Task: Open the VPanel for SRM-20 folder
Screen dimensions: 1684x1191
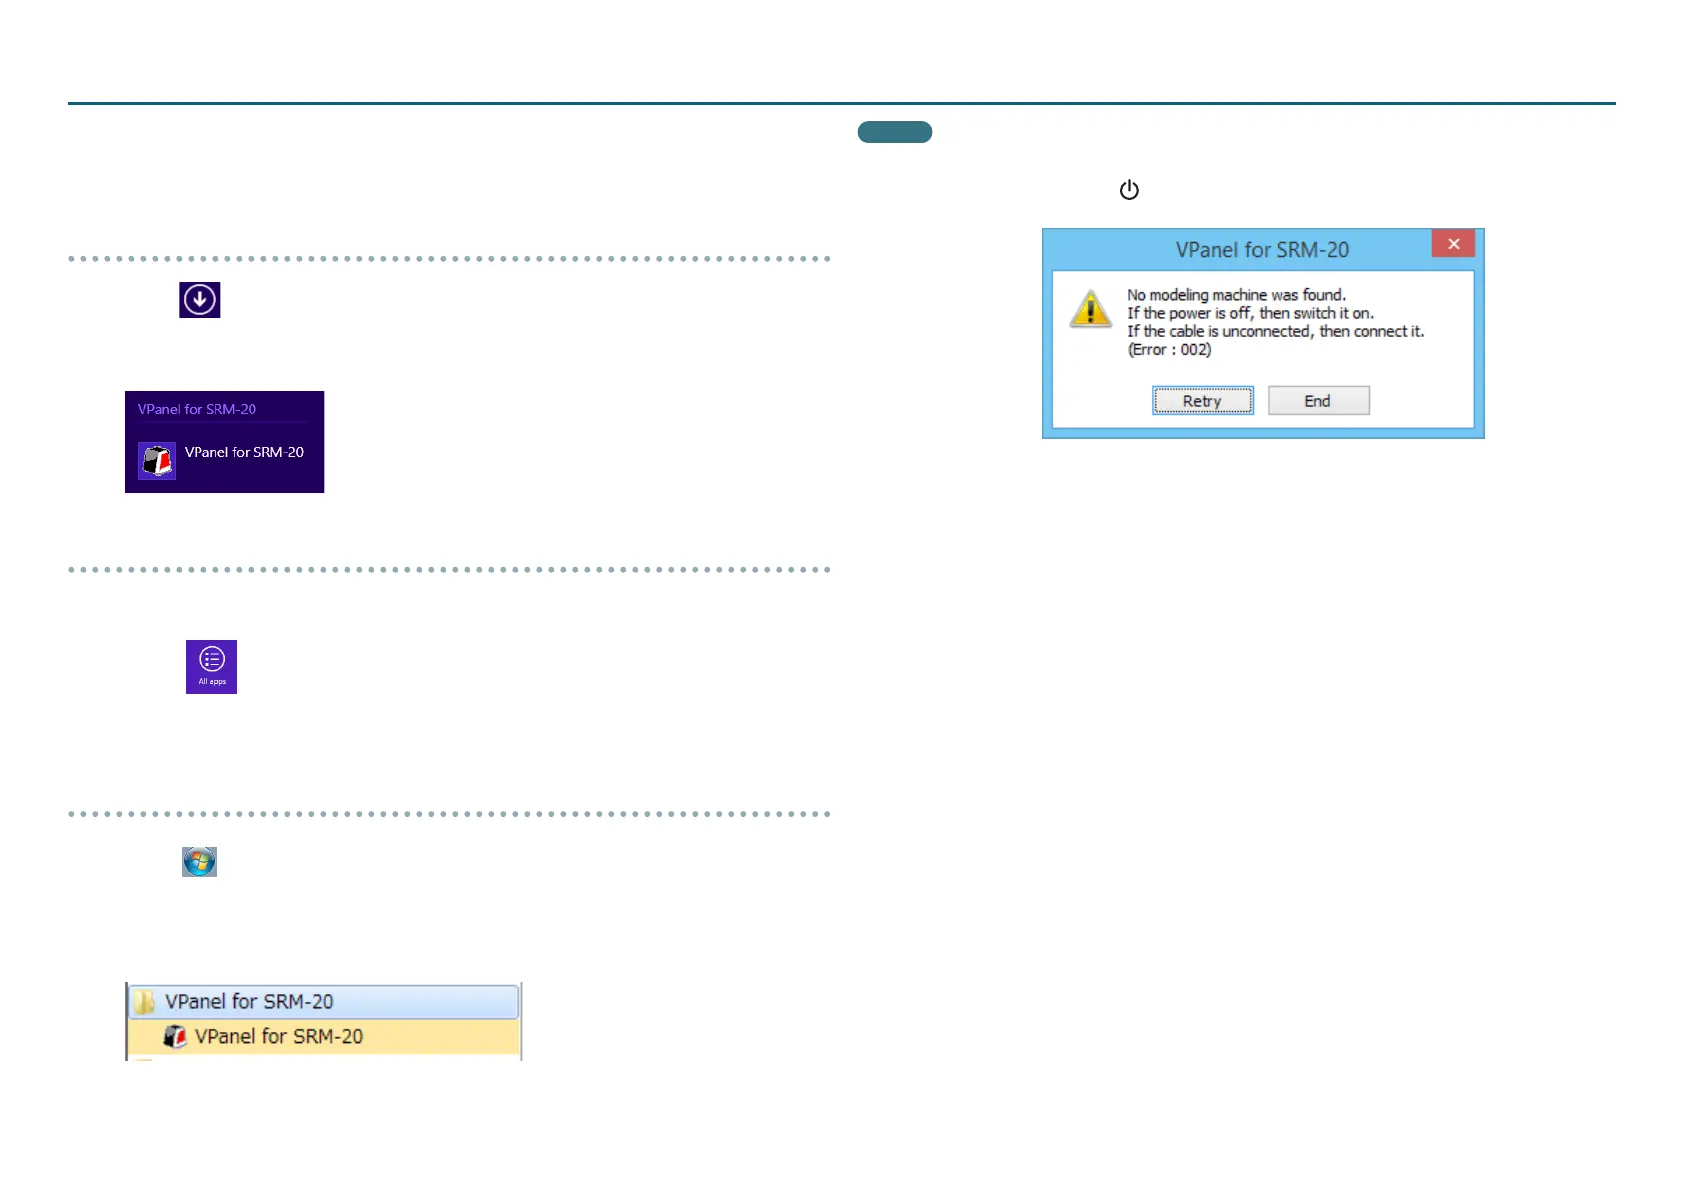Action: (323, 1001)
